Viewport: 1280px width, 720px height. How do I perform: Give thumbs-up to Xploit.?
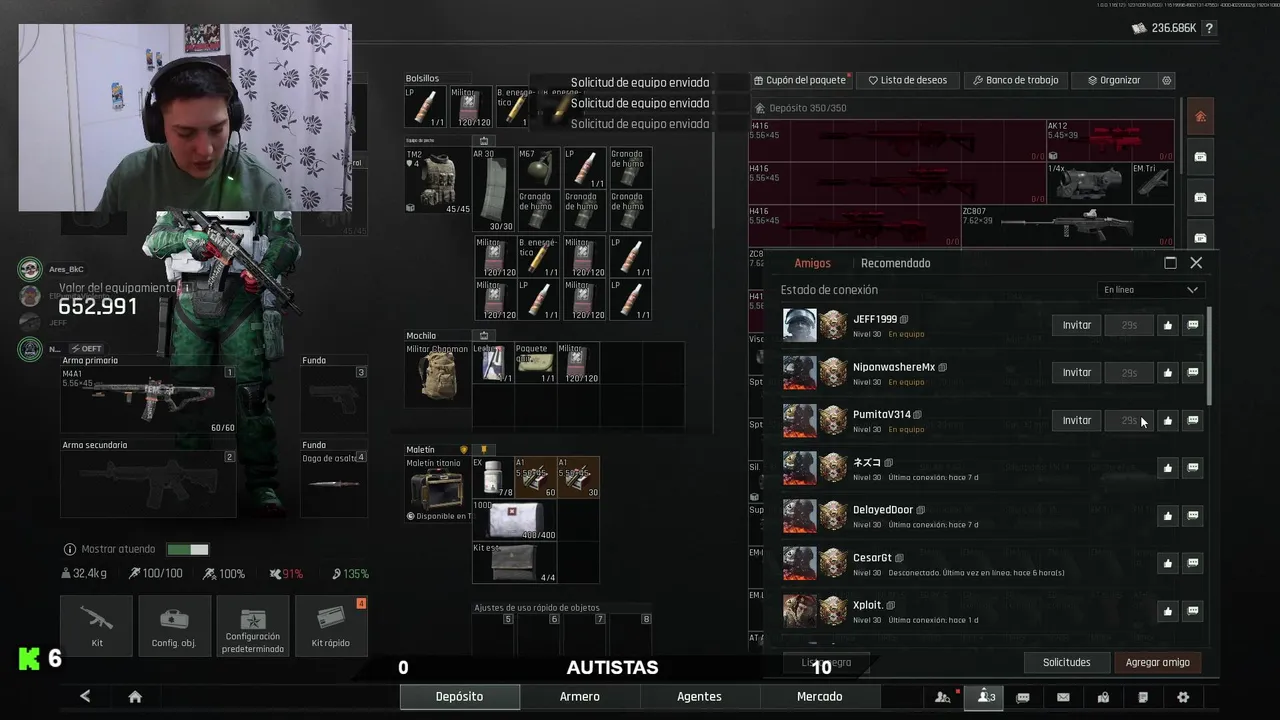(x=1167, y=611)
